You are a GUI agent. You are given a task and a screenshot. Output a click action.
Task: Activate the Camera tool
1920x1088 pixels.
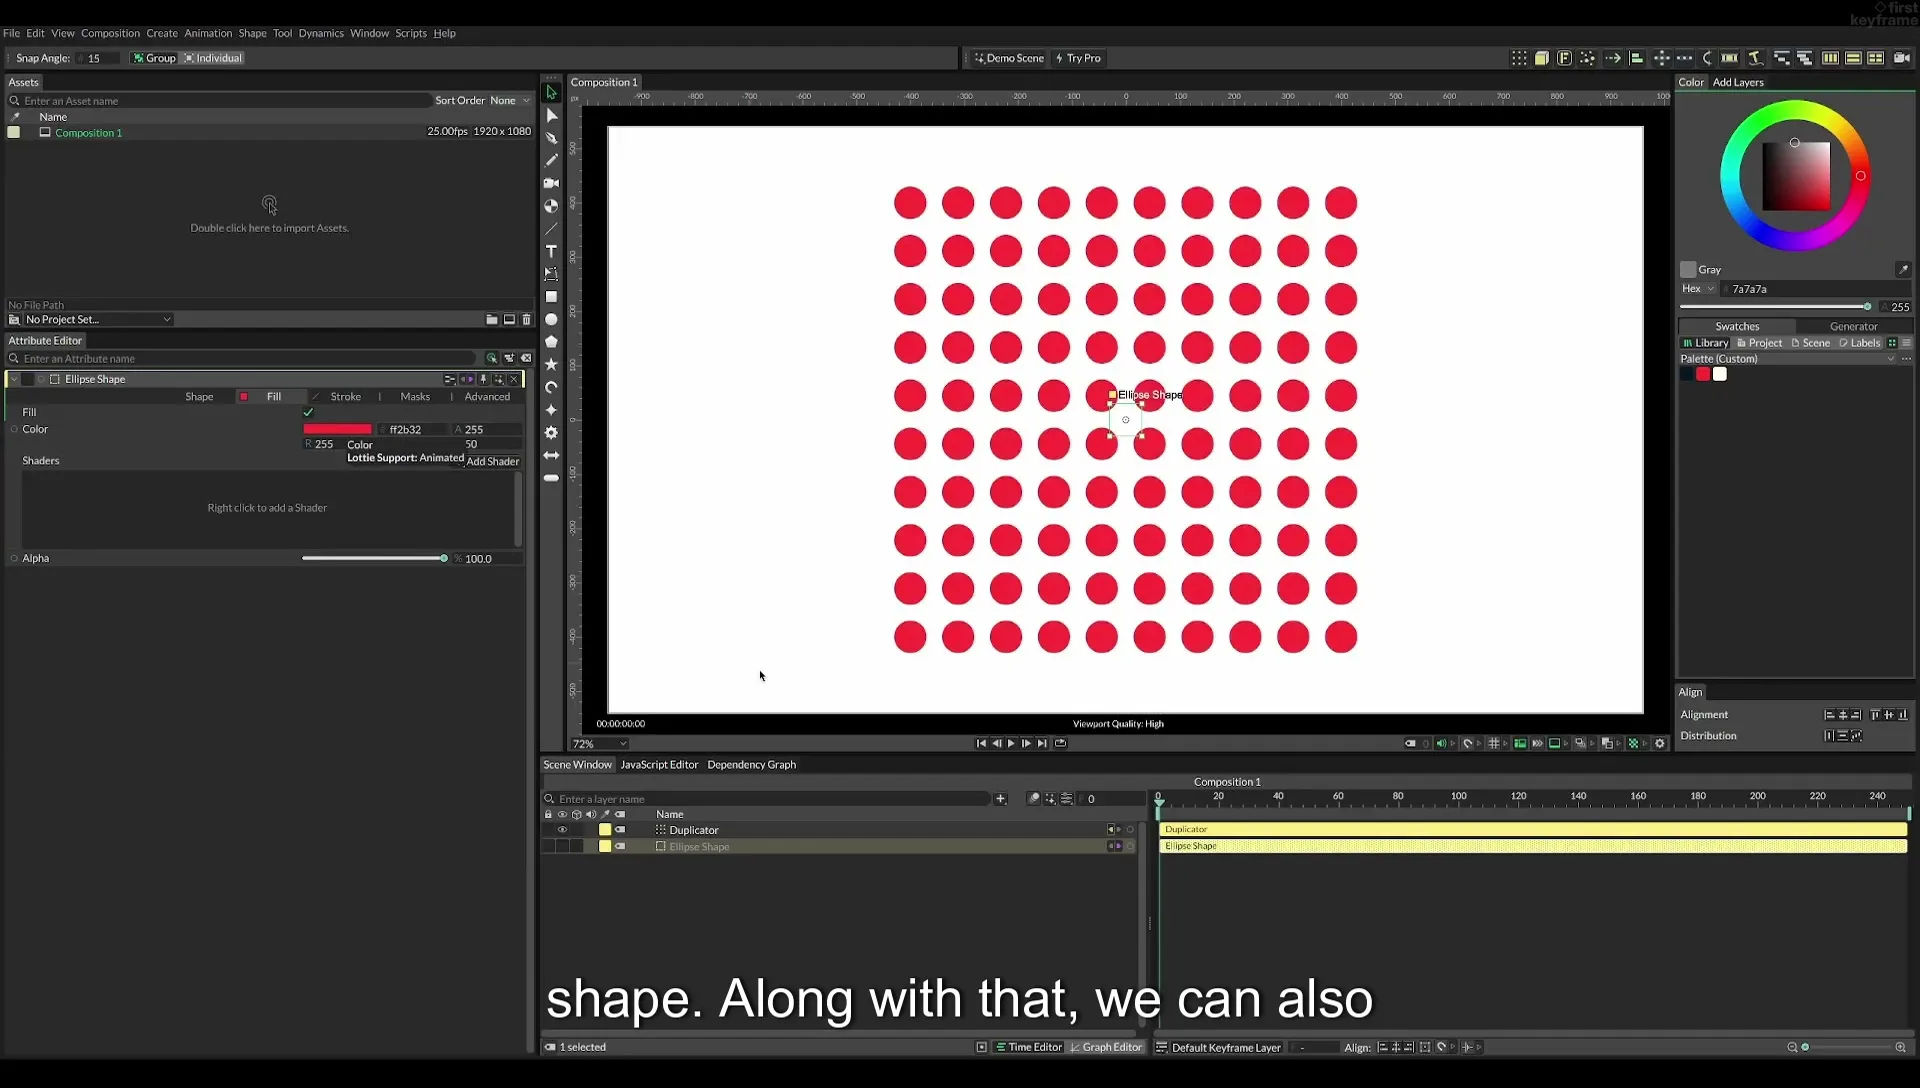click(x=551, y=183)
